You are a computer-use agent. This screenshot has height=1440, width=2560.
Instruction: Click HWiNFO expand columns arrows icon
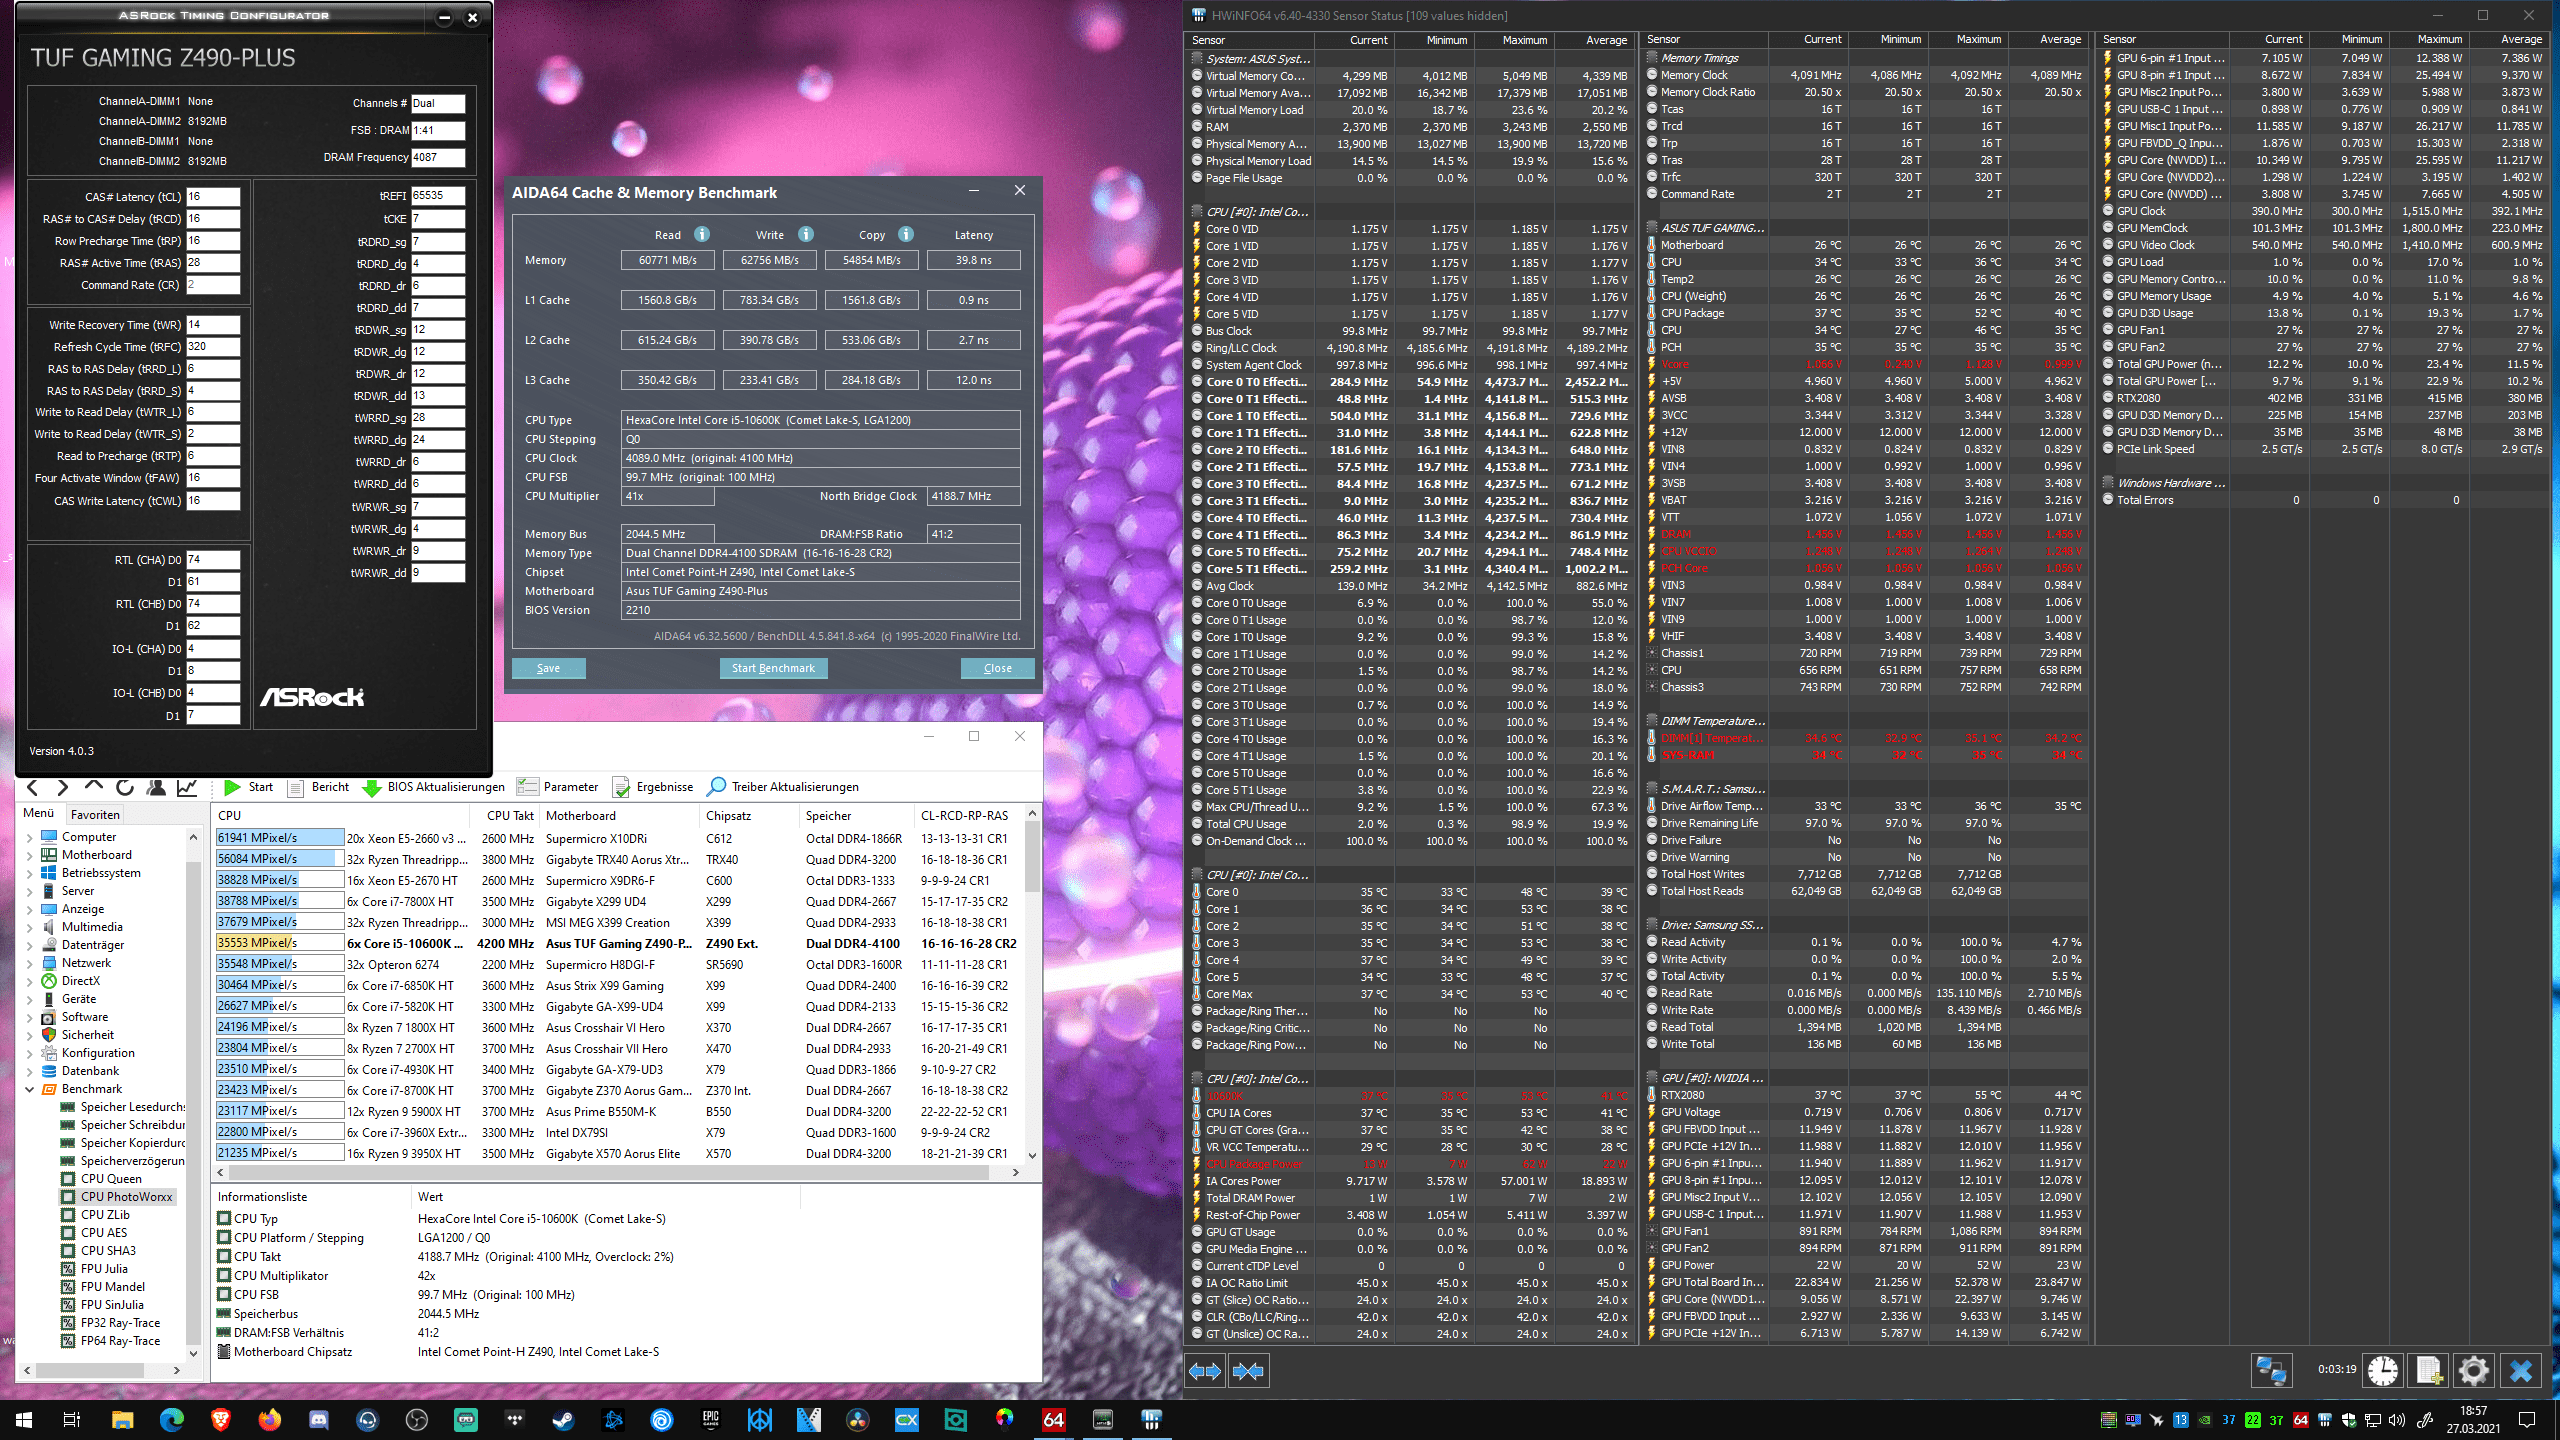(x=1205, y=1371)
